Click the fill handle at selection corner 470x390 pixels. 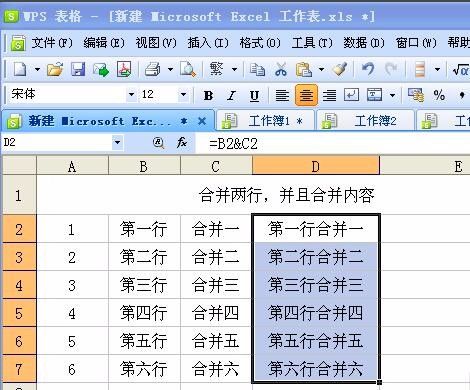(379, 382)
